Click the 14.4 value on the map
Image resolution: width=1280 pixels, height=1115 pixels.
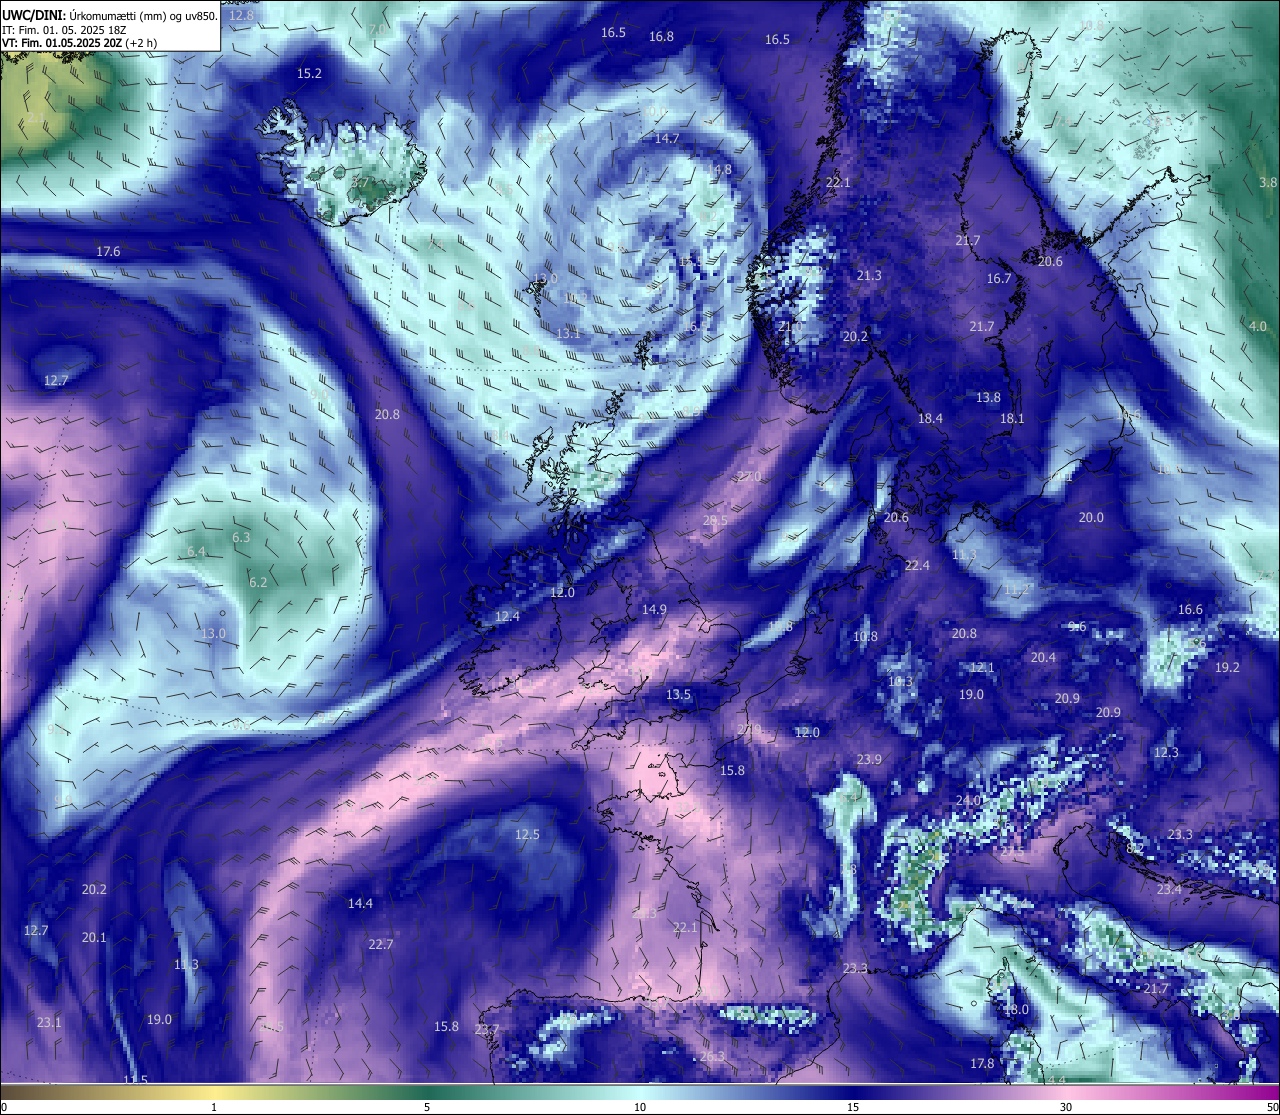tap(360, 904)
